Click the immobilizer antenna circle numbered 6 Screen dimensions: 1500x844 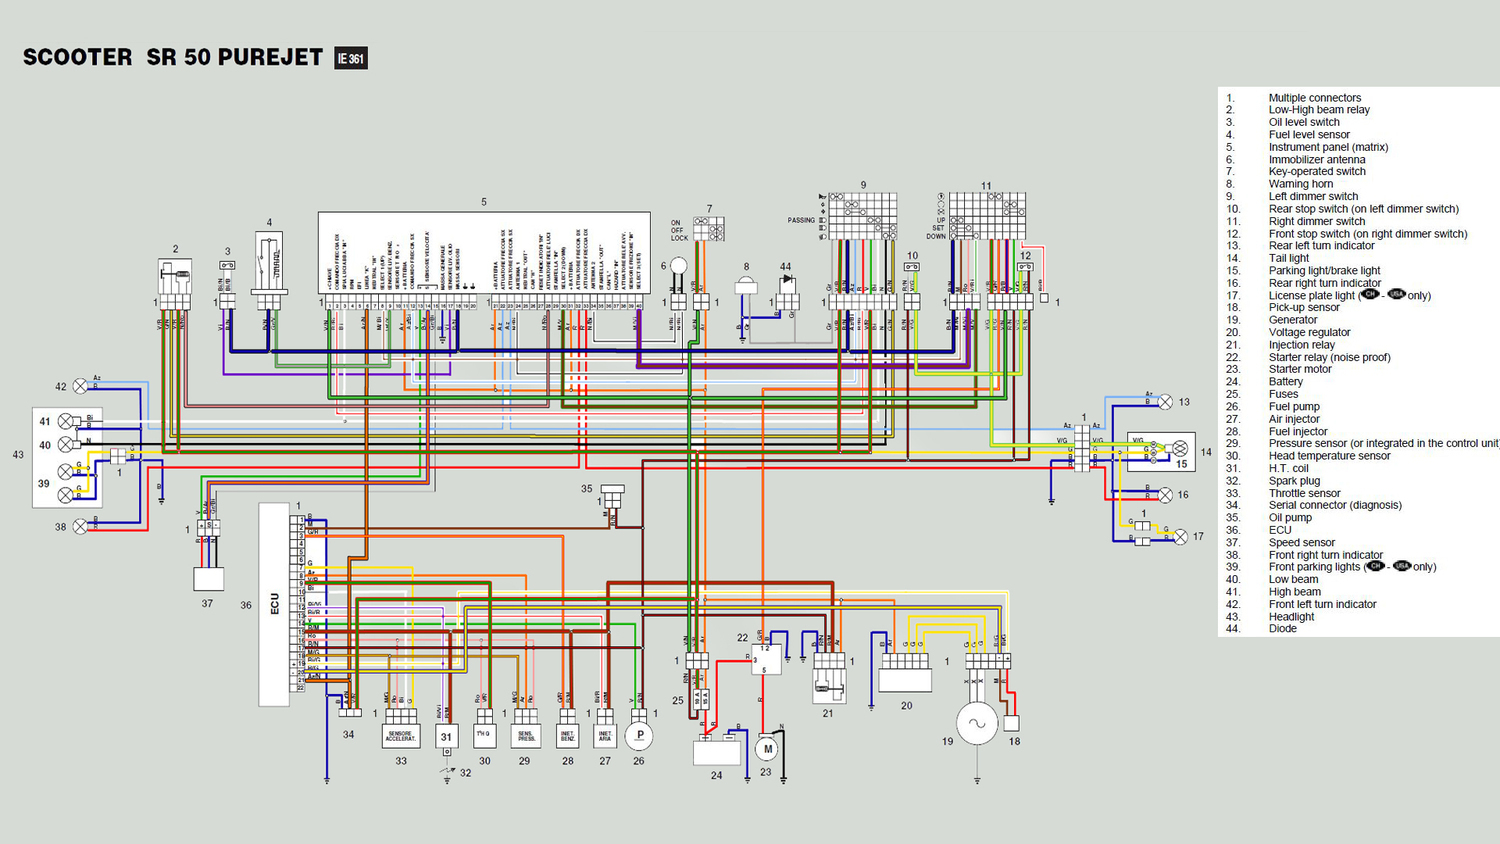point(679,266)
